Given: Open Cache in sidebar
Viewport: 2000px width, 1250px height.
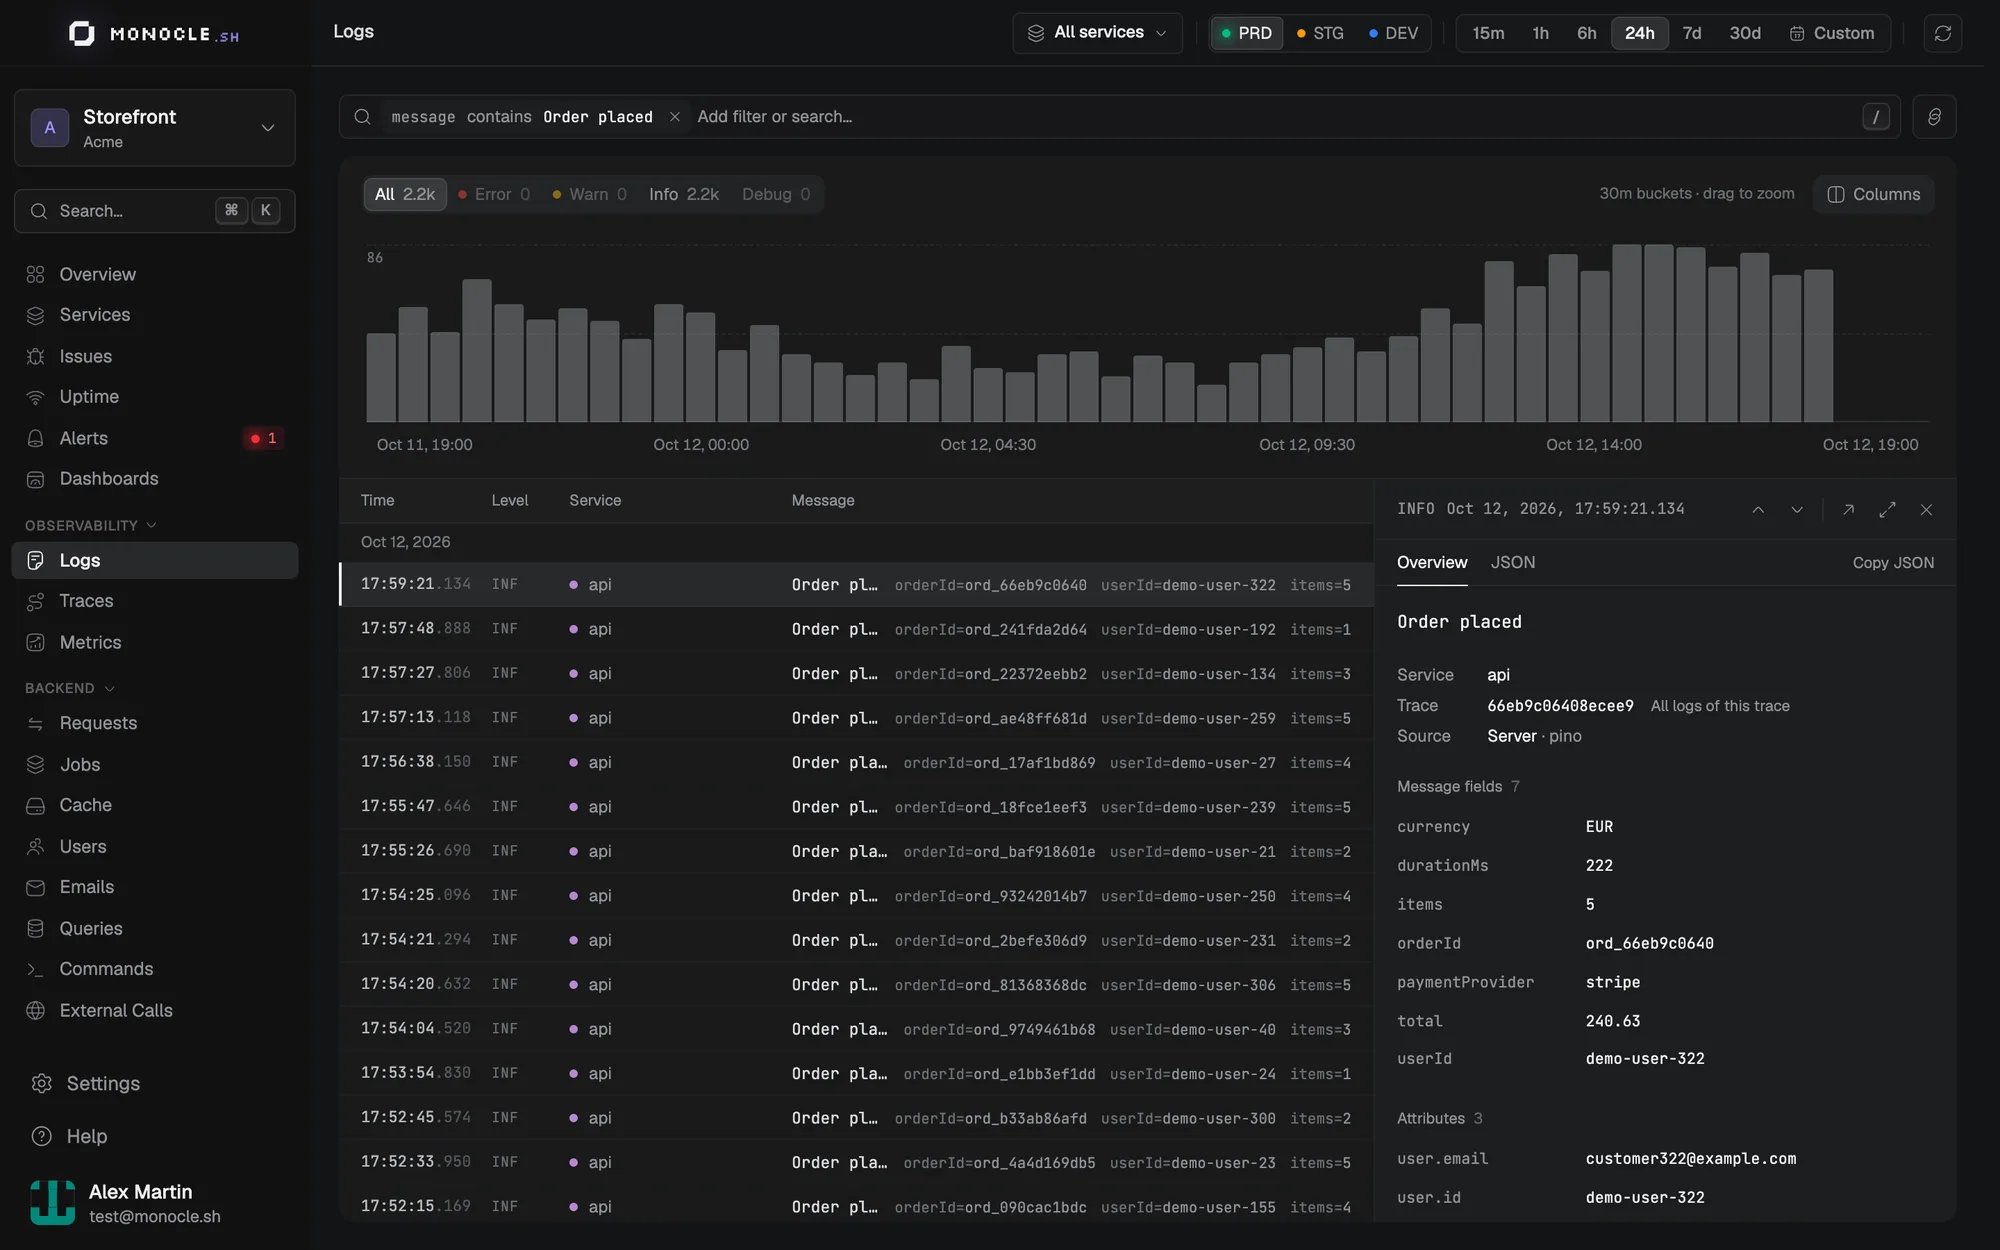Looking at the screenshot, I should [x=155, y=805].
